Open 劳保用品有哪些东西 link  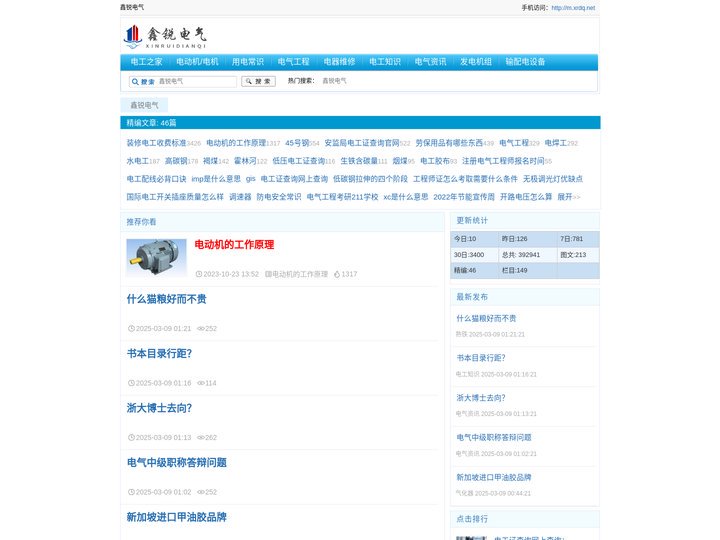click(x=449, y=143)
